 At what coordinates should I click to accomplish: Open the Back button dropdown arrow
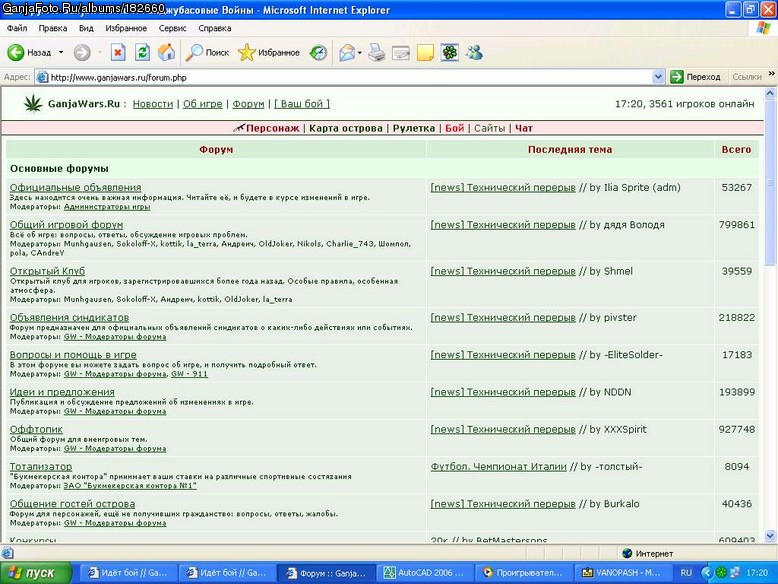61,52
